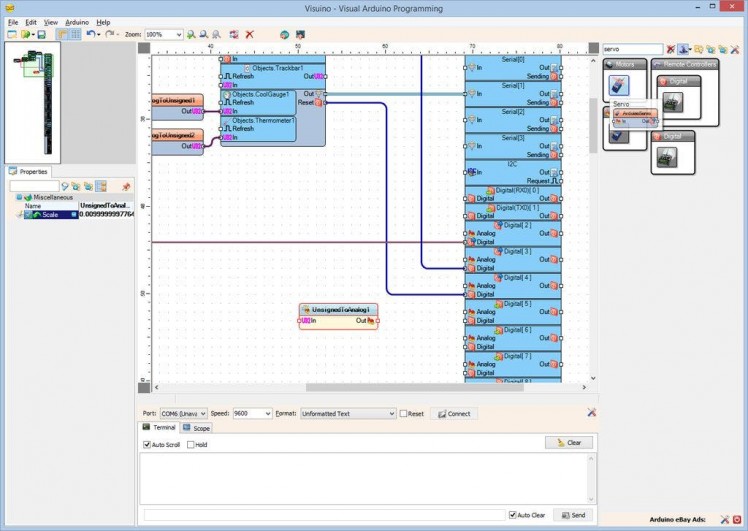Click the red X delete toolbar icon
The image size is (748, 531).
pyautogui.click(x=249, y=34)
